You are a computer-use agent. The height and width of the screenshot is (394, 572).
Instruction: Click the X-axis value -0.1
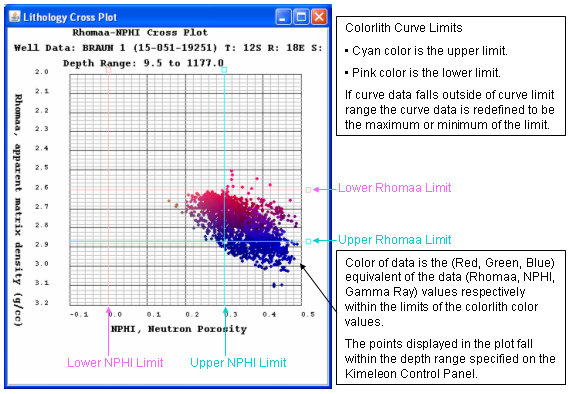79,314
